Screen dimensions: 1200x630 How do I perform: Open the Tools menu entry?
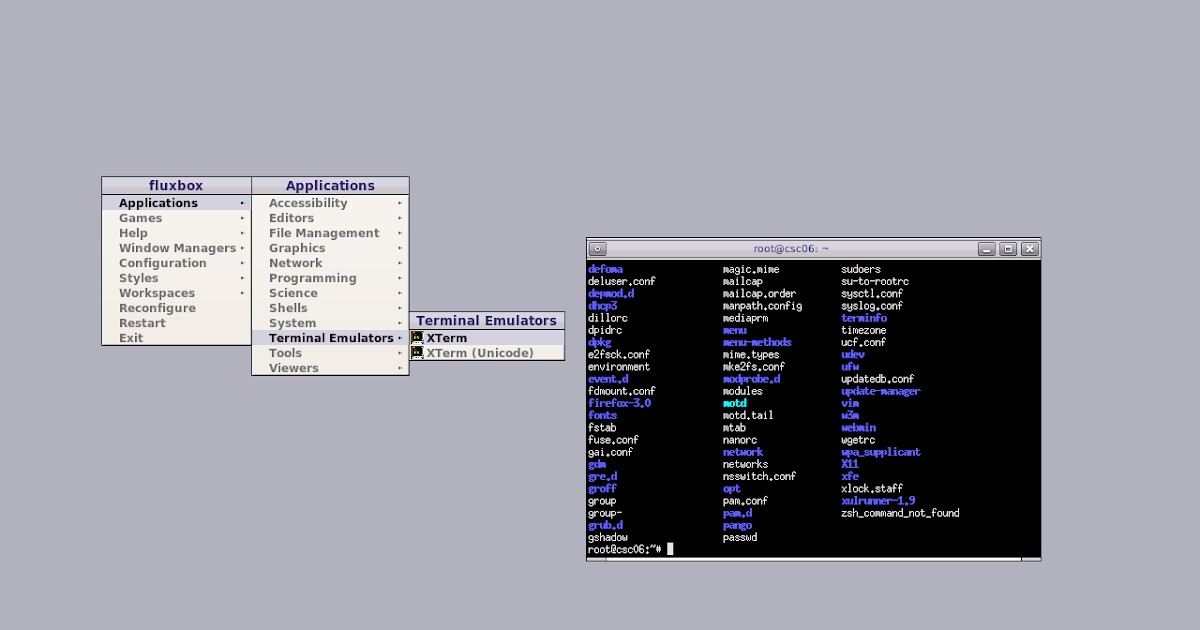click(330, 353)
